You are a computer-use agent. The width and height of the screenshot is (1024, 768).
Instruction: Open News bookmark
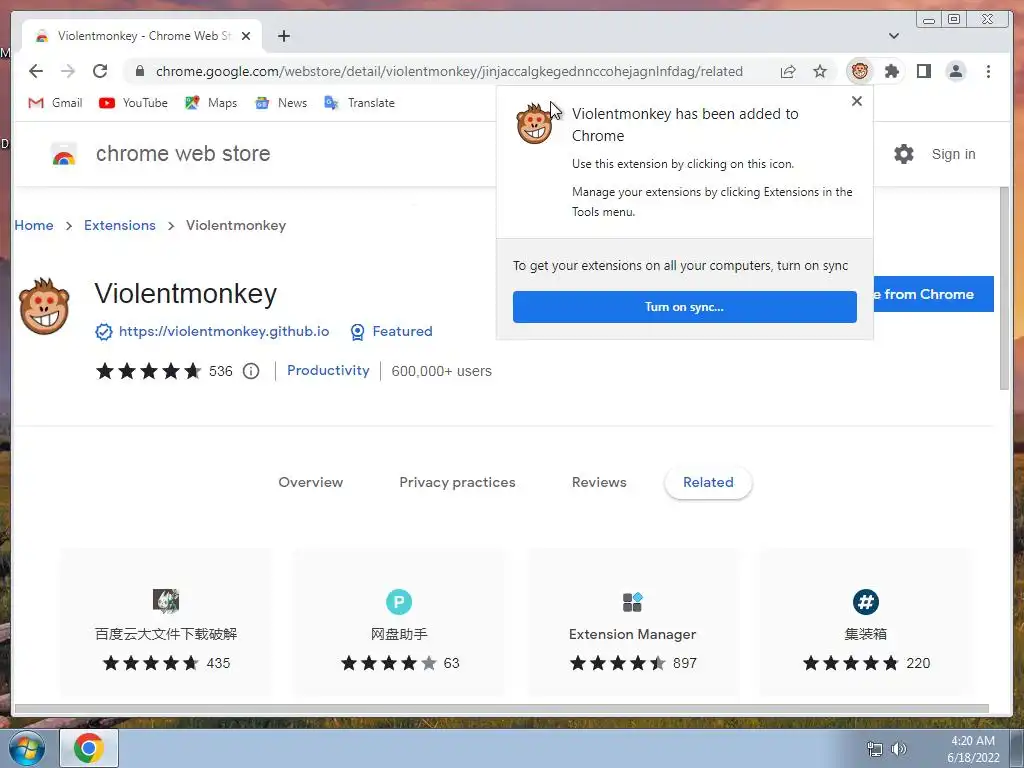pyautogui.click(x=281, y=103)
